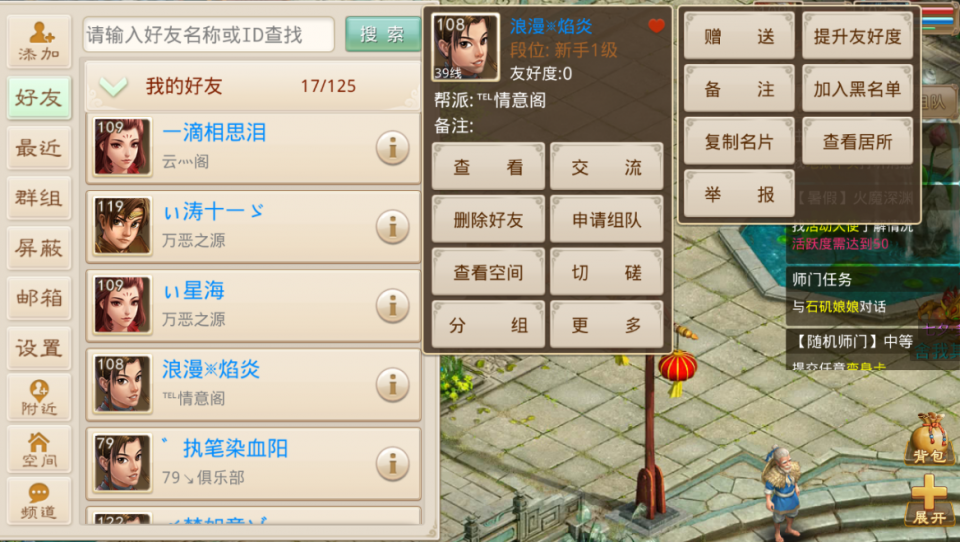This screenshot has height=542, width=960.
Task: Open the 背包 backpack icon
Action: tap(929, 438)
